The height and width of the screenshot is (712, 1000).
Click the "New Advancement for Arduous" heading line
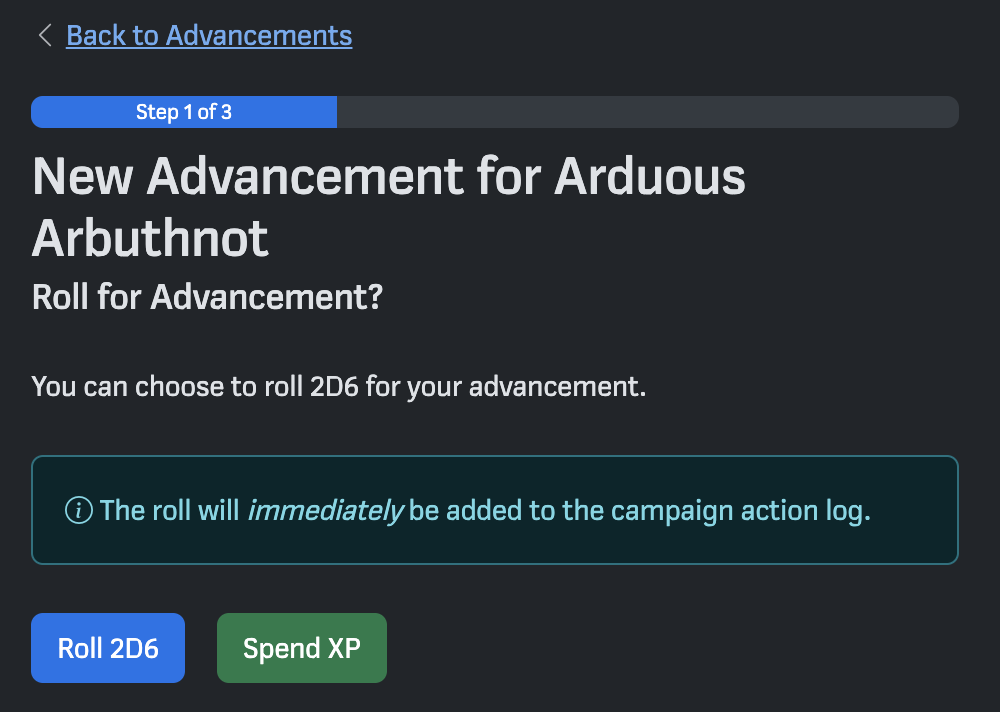click(389, 178)
